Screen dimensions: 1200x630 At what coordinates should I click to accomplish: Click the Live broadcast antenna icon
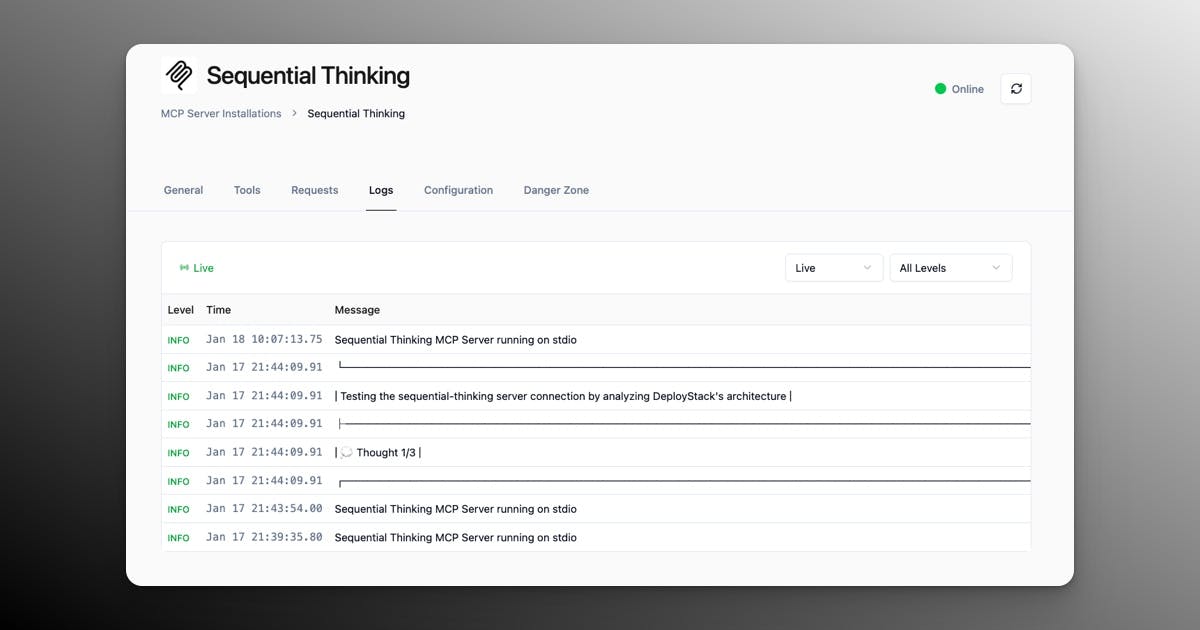point(182,267)
